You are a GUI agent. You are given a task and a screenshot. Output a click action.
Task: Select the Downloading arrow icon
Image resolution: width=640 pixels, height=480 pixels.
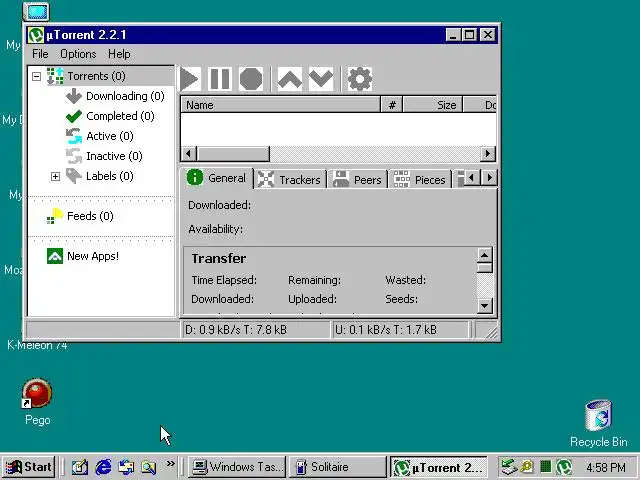[74, 96]
